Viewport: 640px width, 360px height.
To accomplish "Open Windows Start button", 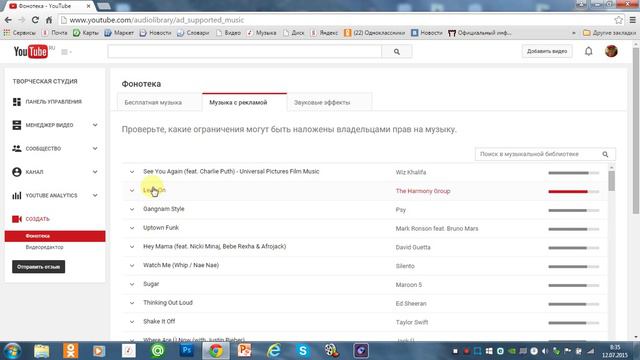I will tap(12, 351).
